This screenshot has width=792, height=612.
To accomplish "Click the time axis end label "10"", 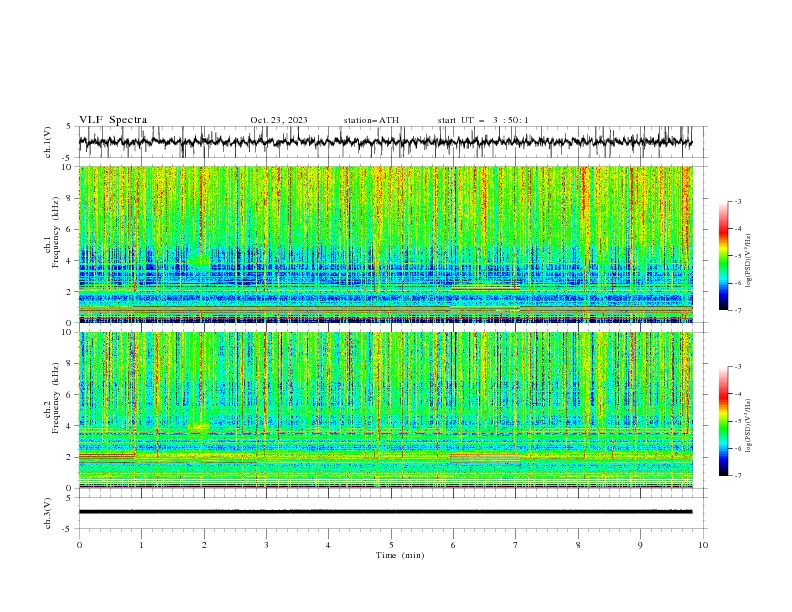I will coord(703,545).
